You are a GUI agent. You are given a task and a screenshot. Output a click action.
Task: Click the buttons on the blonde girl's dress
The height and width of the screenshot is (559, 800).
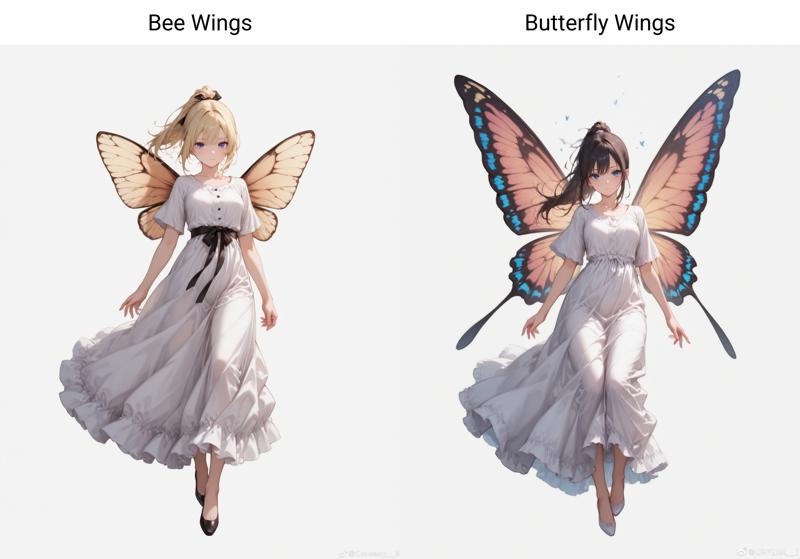[221, 202]
